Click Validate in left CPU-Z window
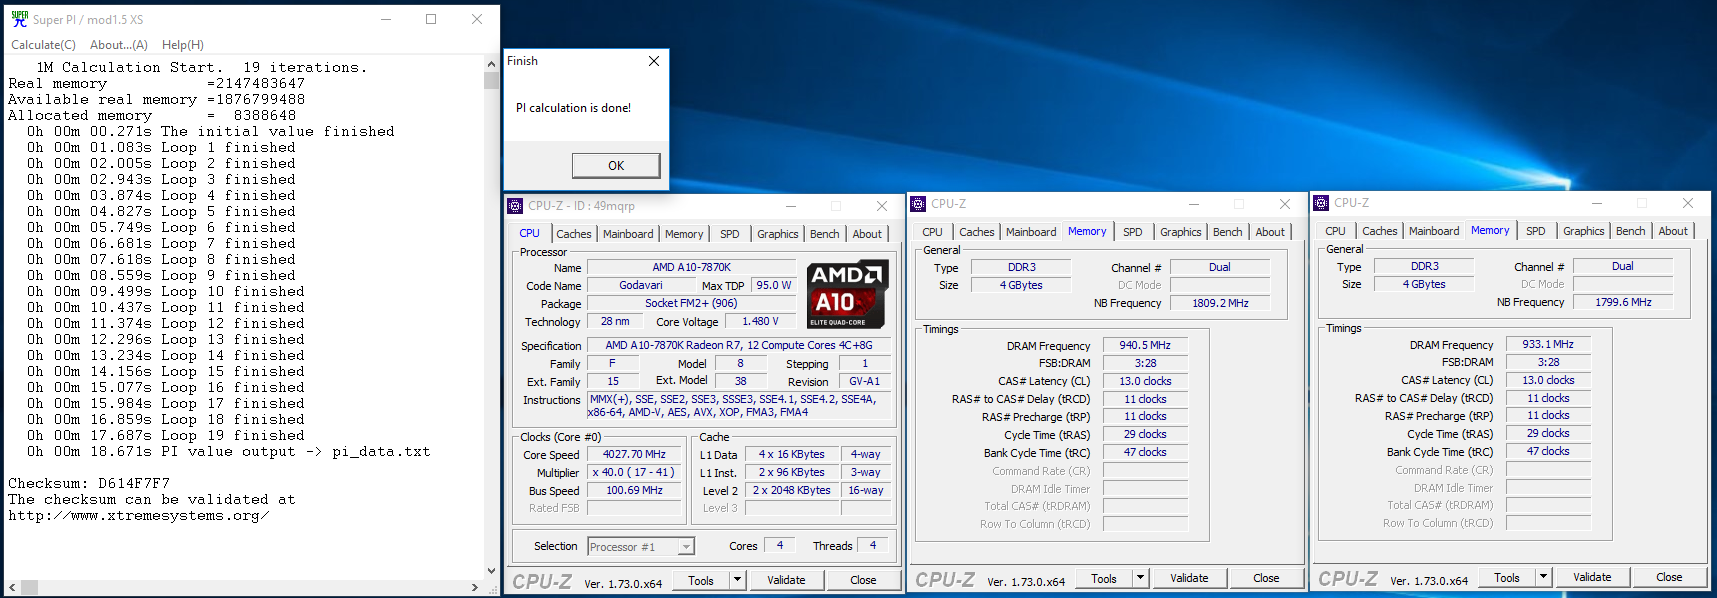The height and width of the screenshot is (598, 1717). 786,580
